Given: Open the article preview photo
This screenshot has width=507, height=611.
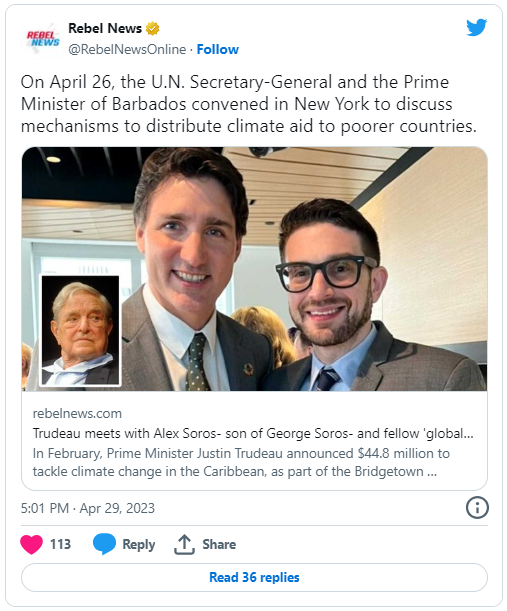Looking at the screenshot, I should coord(254,269).
